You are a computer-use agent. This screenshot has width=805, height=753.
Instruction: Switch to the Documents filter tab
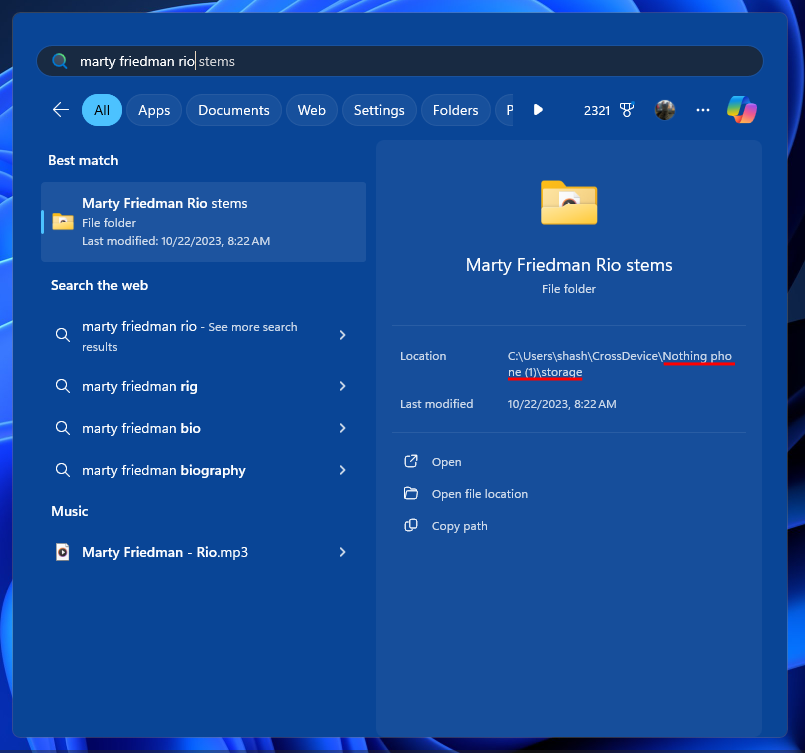[x=233, y=110]
